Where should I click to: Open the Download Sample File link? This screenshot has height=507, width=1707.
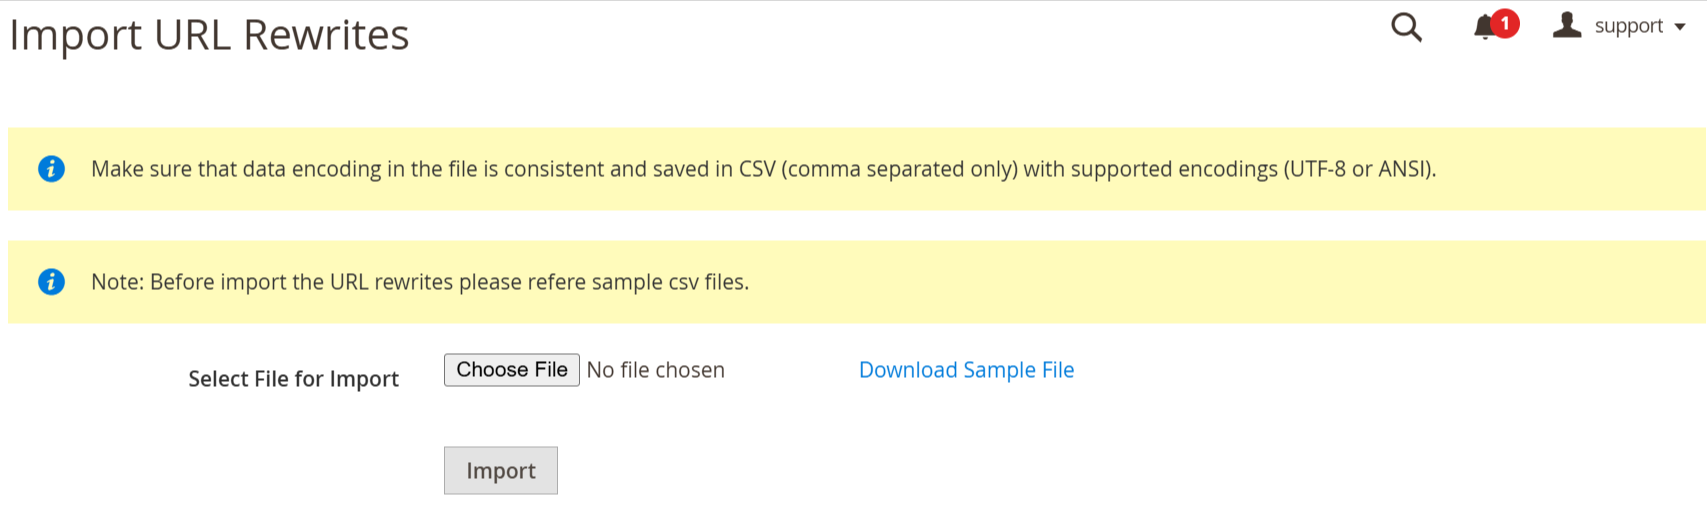click(x=966, y=370)
